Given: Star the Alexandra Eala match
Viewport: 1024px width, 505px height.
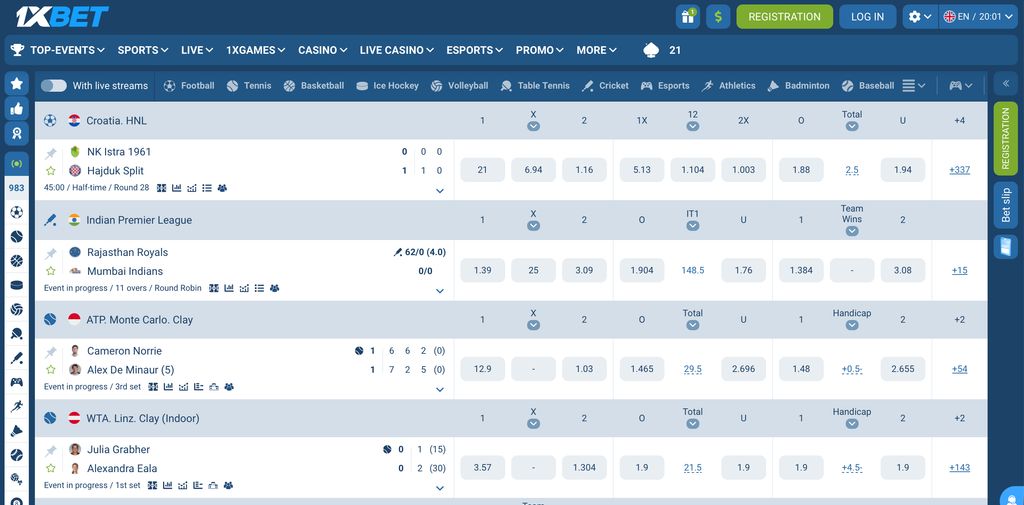Looking at the screenshot, I should (50, 468).
